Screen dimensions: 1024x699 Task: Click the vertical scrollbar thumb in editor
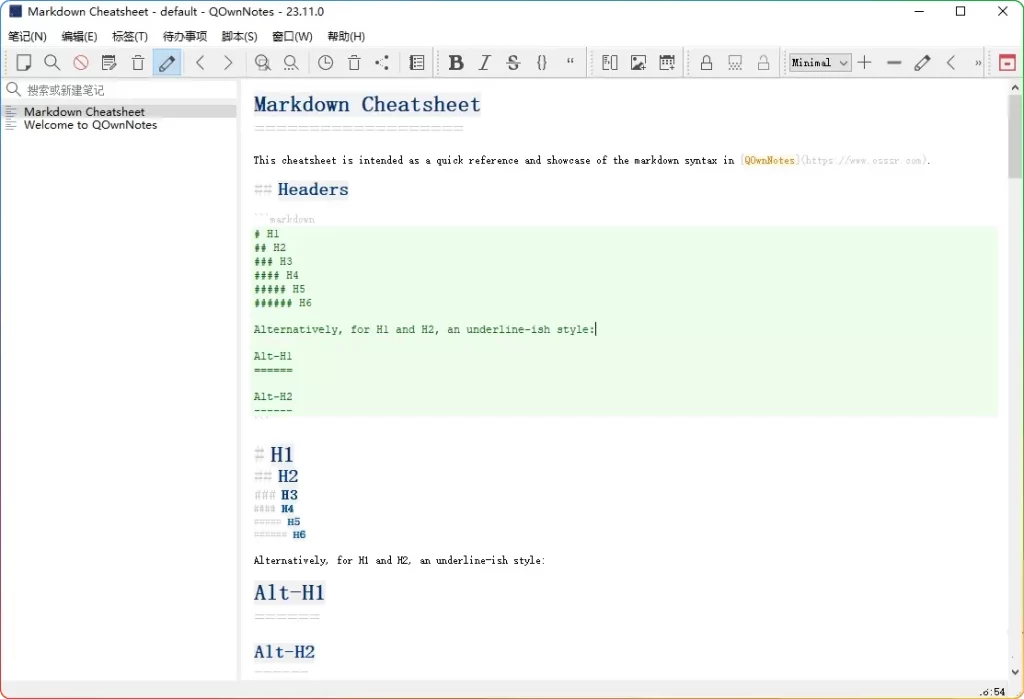[1015, 137]
